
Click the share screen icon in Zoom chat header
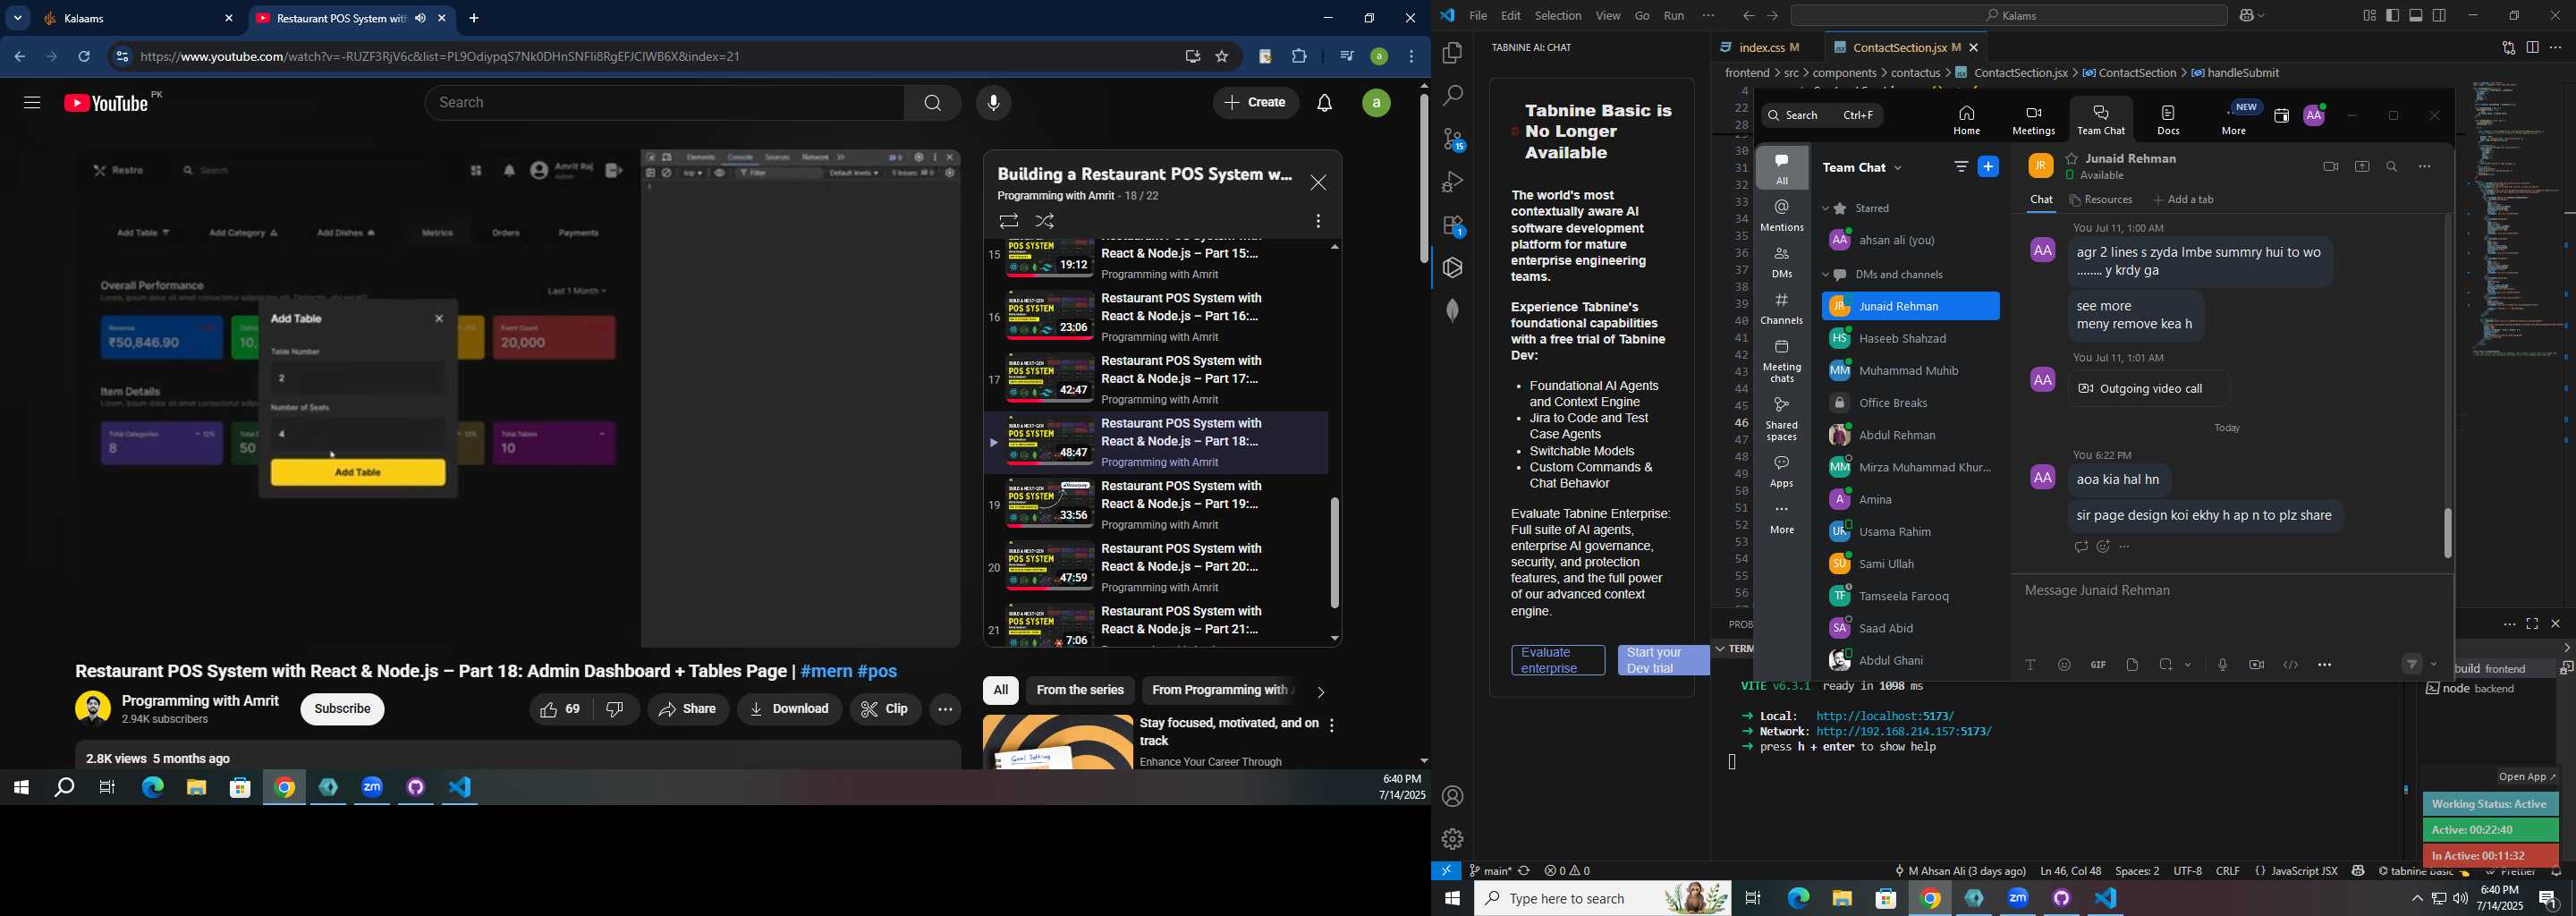[x=2362, y=167]
